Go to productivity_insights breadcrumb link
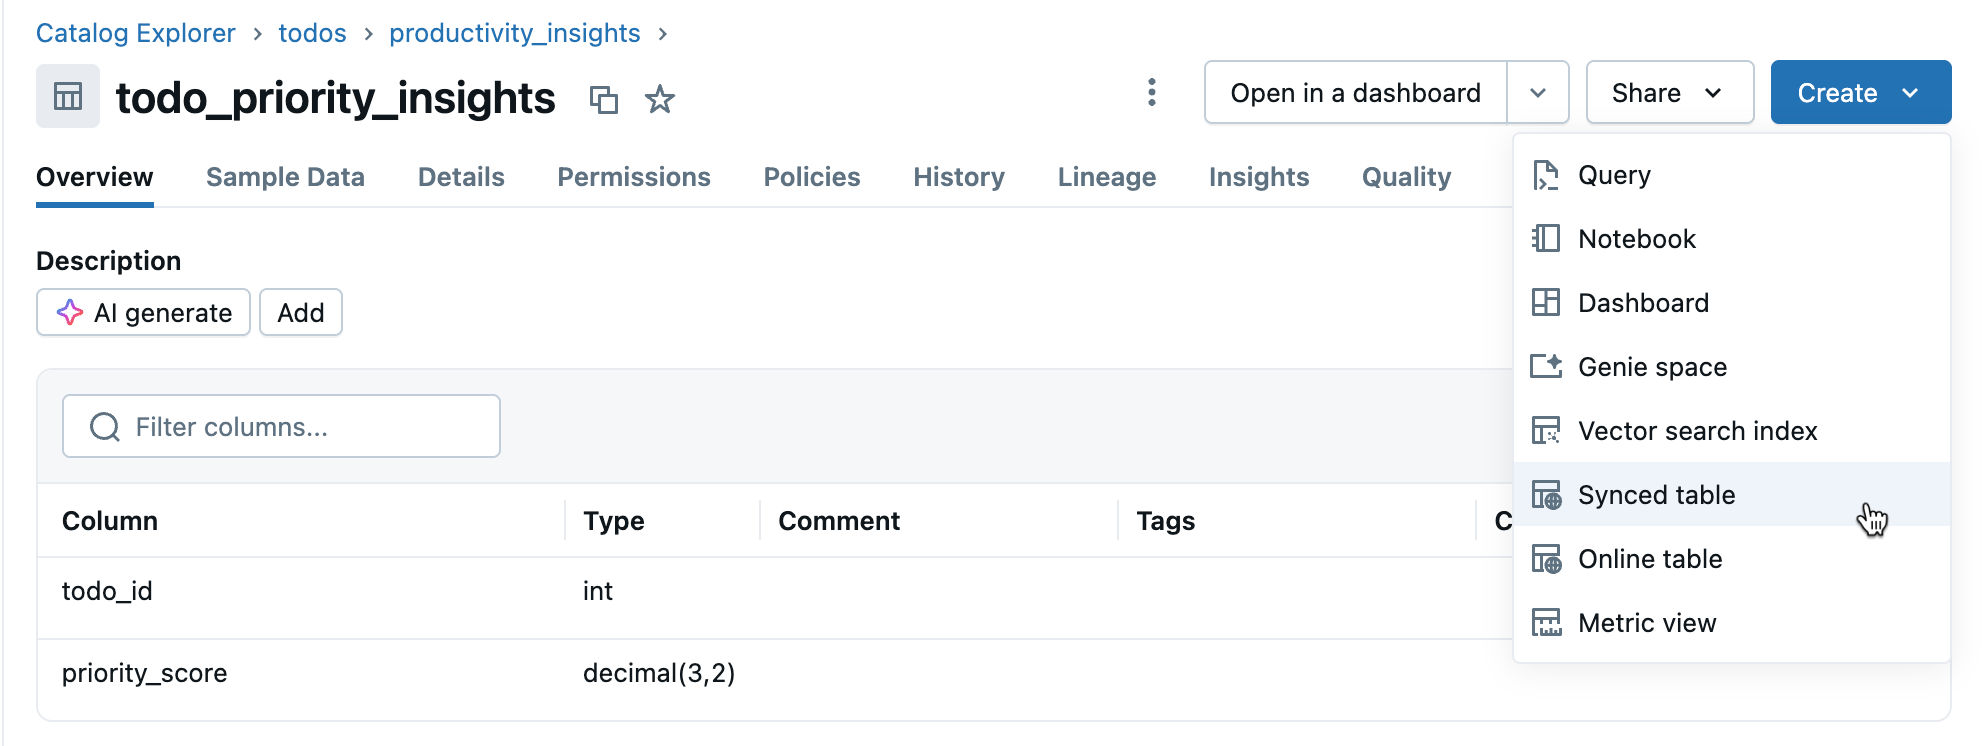Viewport: 1982px width, 746px height. coord(514,33)
